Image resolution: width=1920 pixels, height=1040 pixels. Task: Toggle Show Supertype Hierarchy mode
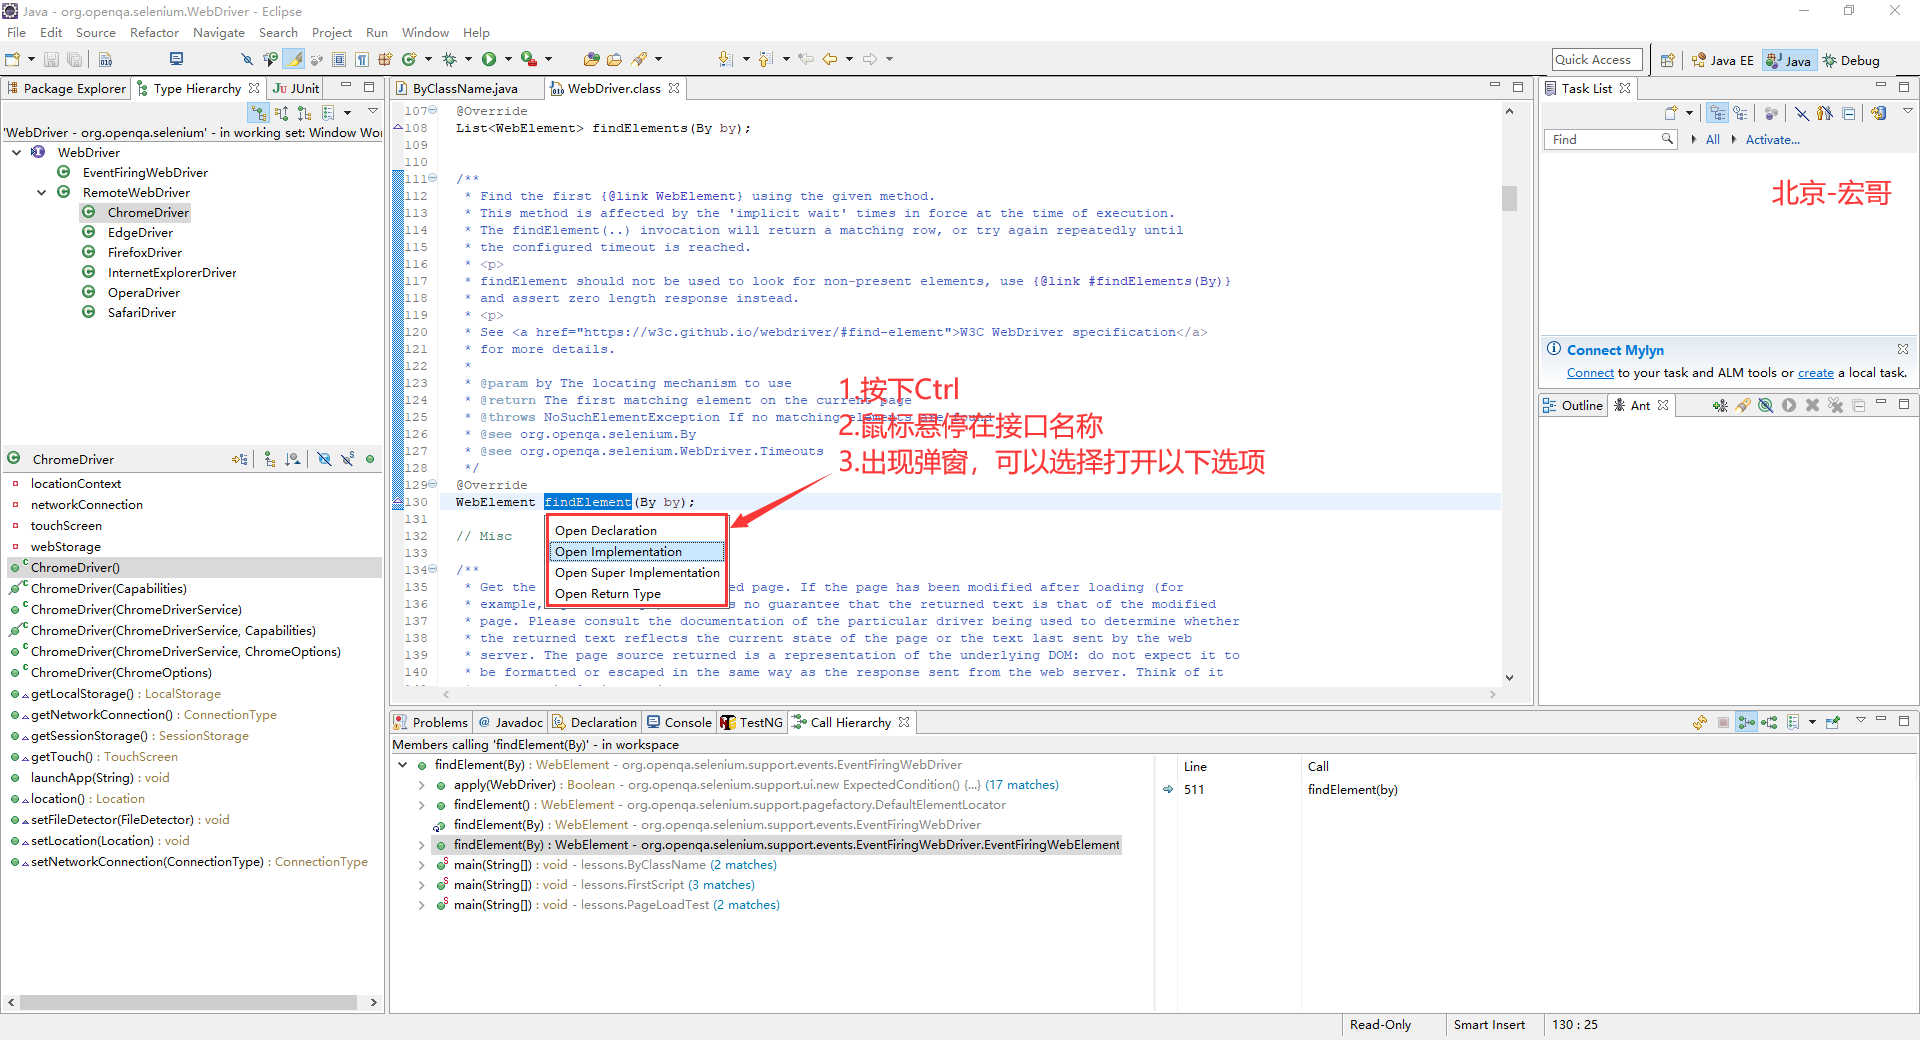(x=282, y=113)
